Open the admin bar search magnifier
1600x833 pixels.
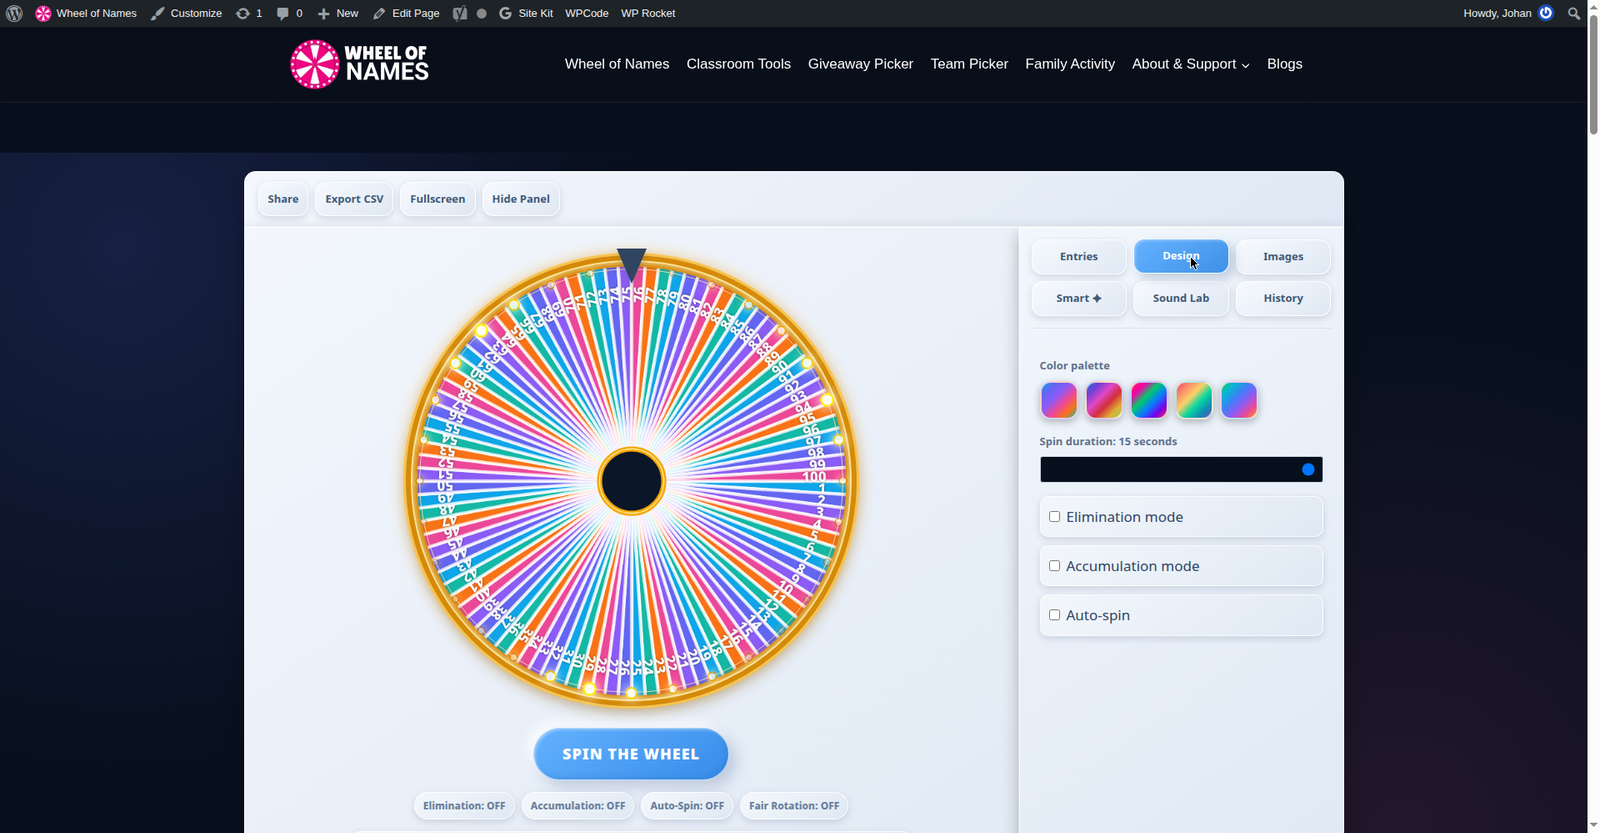click(1574, 13)
